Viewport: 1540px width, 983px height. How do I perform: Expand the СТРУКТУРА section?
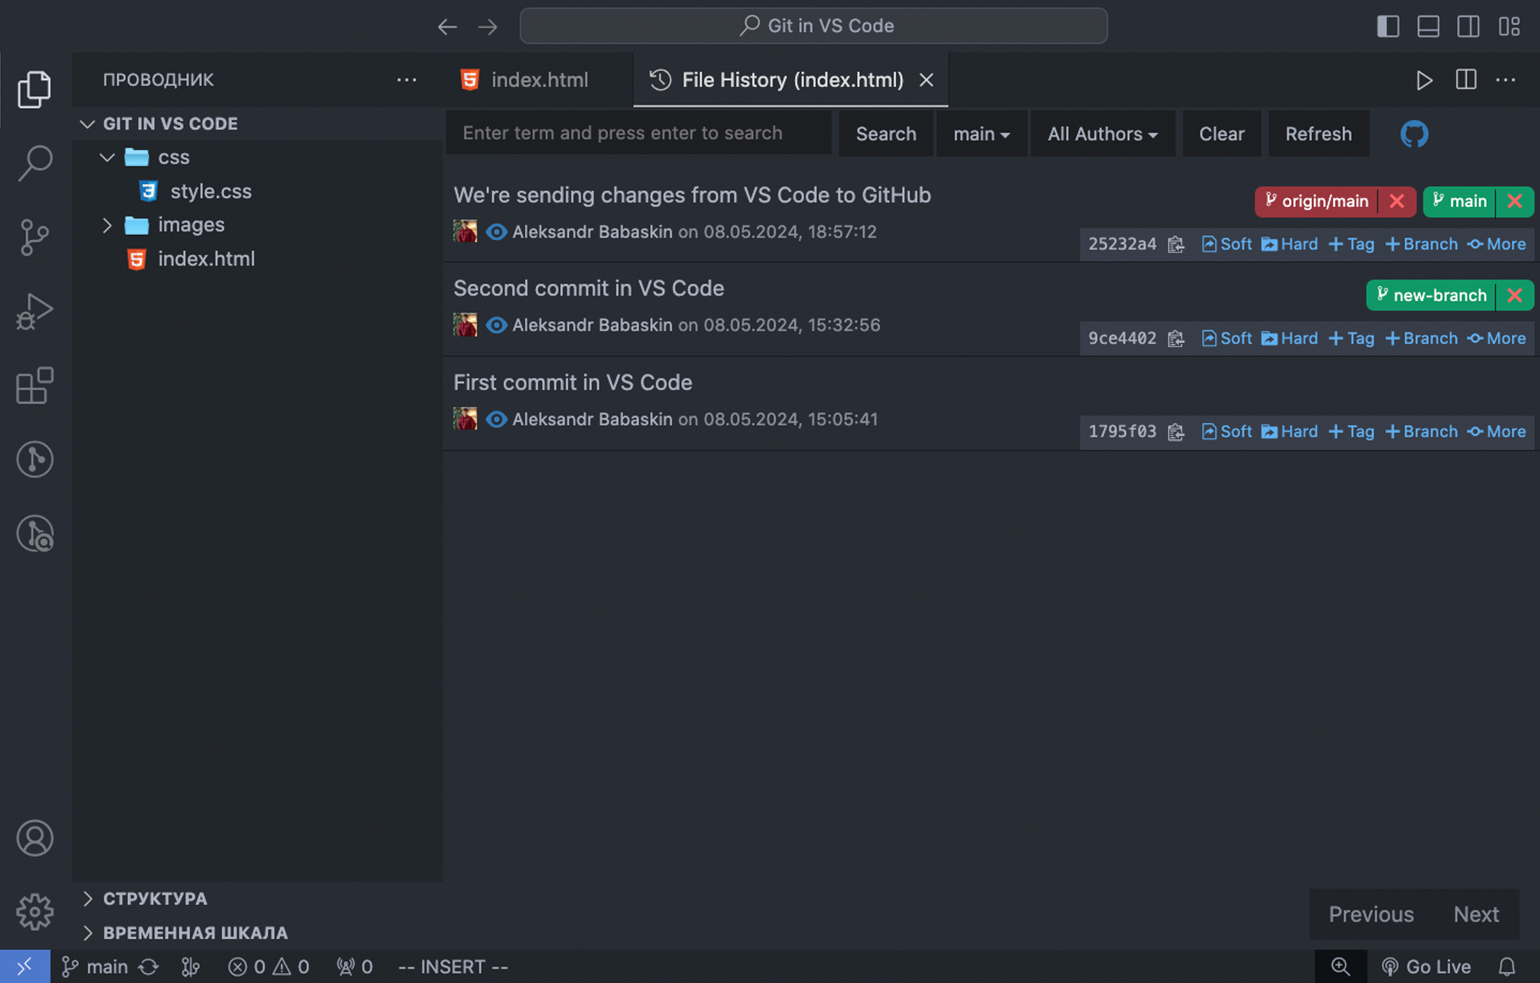click(x=88, y=899)
